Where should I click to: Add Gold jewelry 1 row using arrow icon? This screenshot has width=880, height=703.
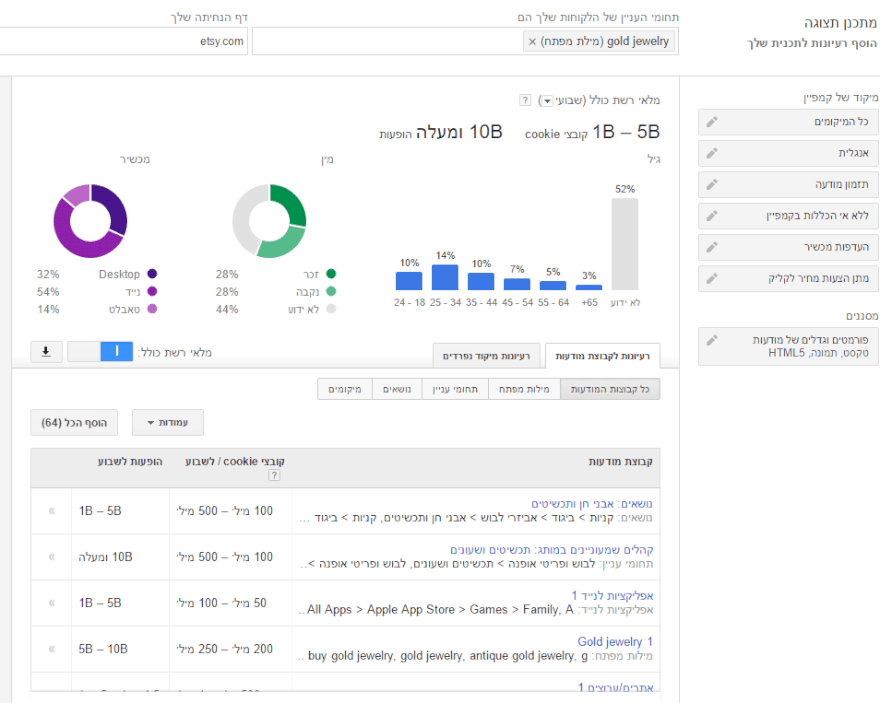pyautogui.click(x=51, y=649)
